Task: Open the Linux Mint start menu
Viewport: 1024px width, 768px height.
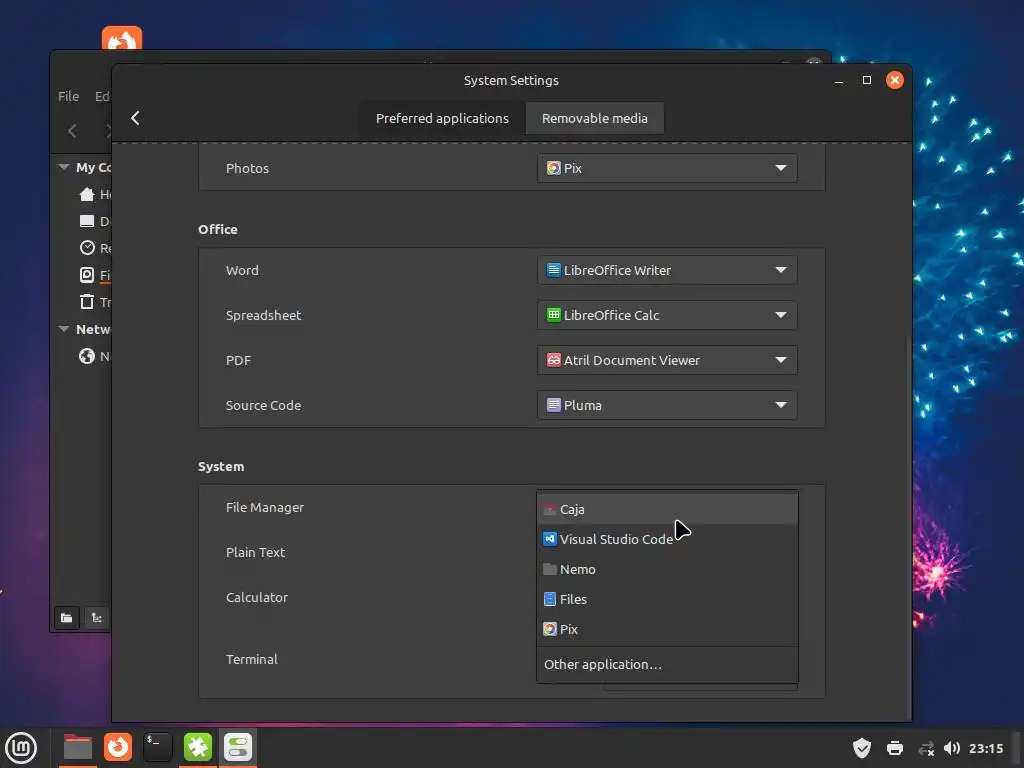Action: (21, 748)
